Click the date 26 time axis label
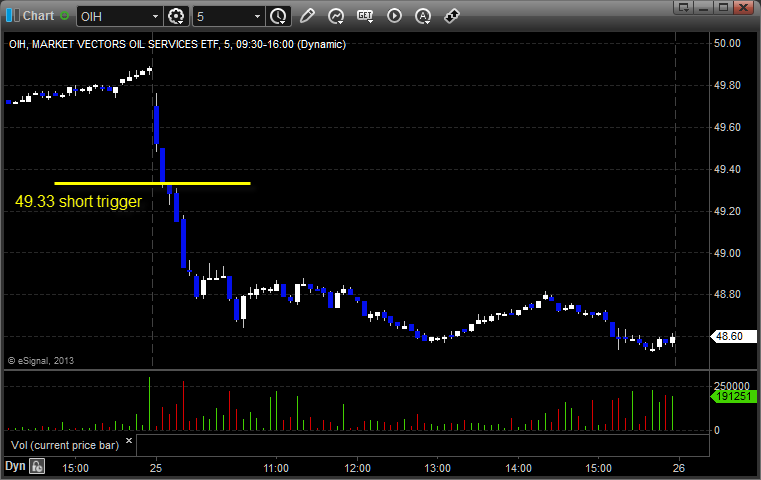Viewport: 761px width, 480px height. click(x=678, y=468)
